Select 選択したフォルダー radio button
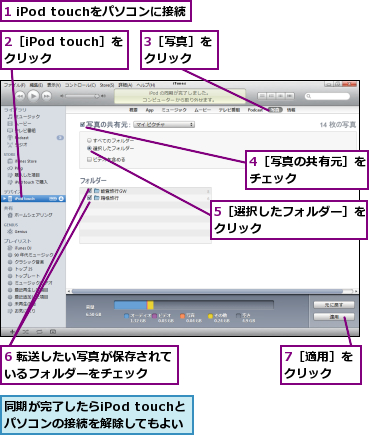The image size is (369, 435). coord(89,148)
